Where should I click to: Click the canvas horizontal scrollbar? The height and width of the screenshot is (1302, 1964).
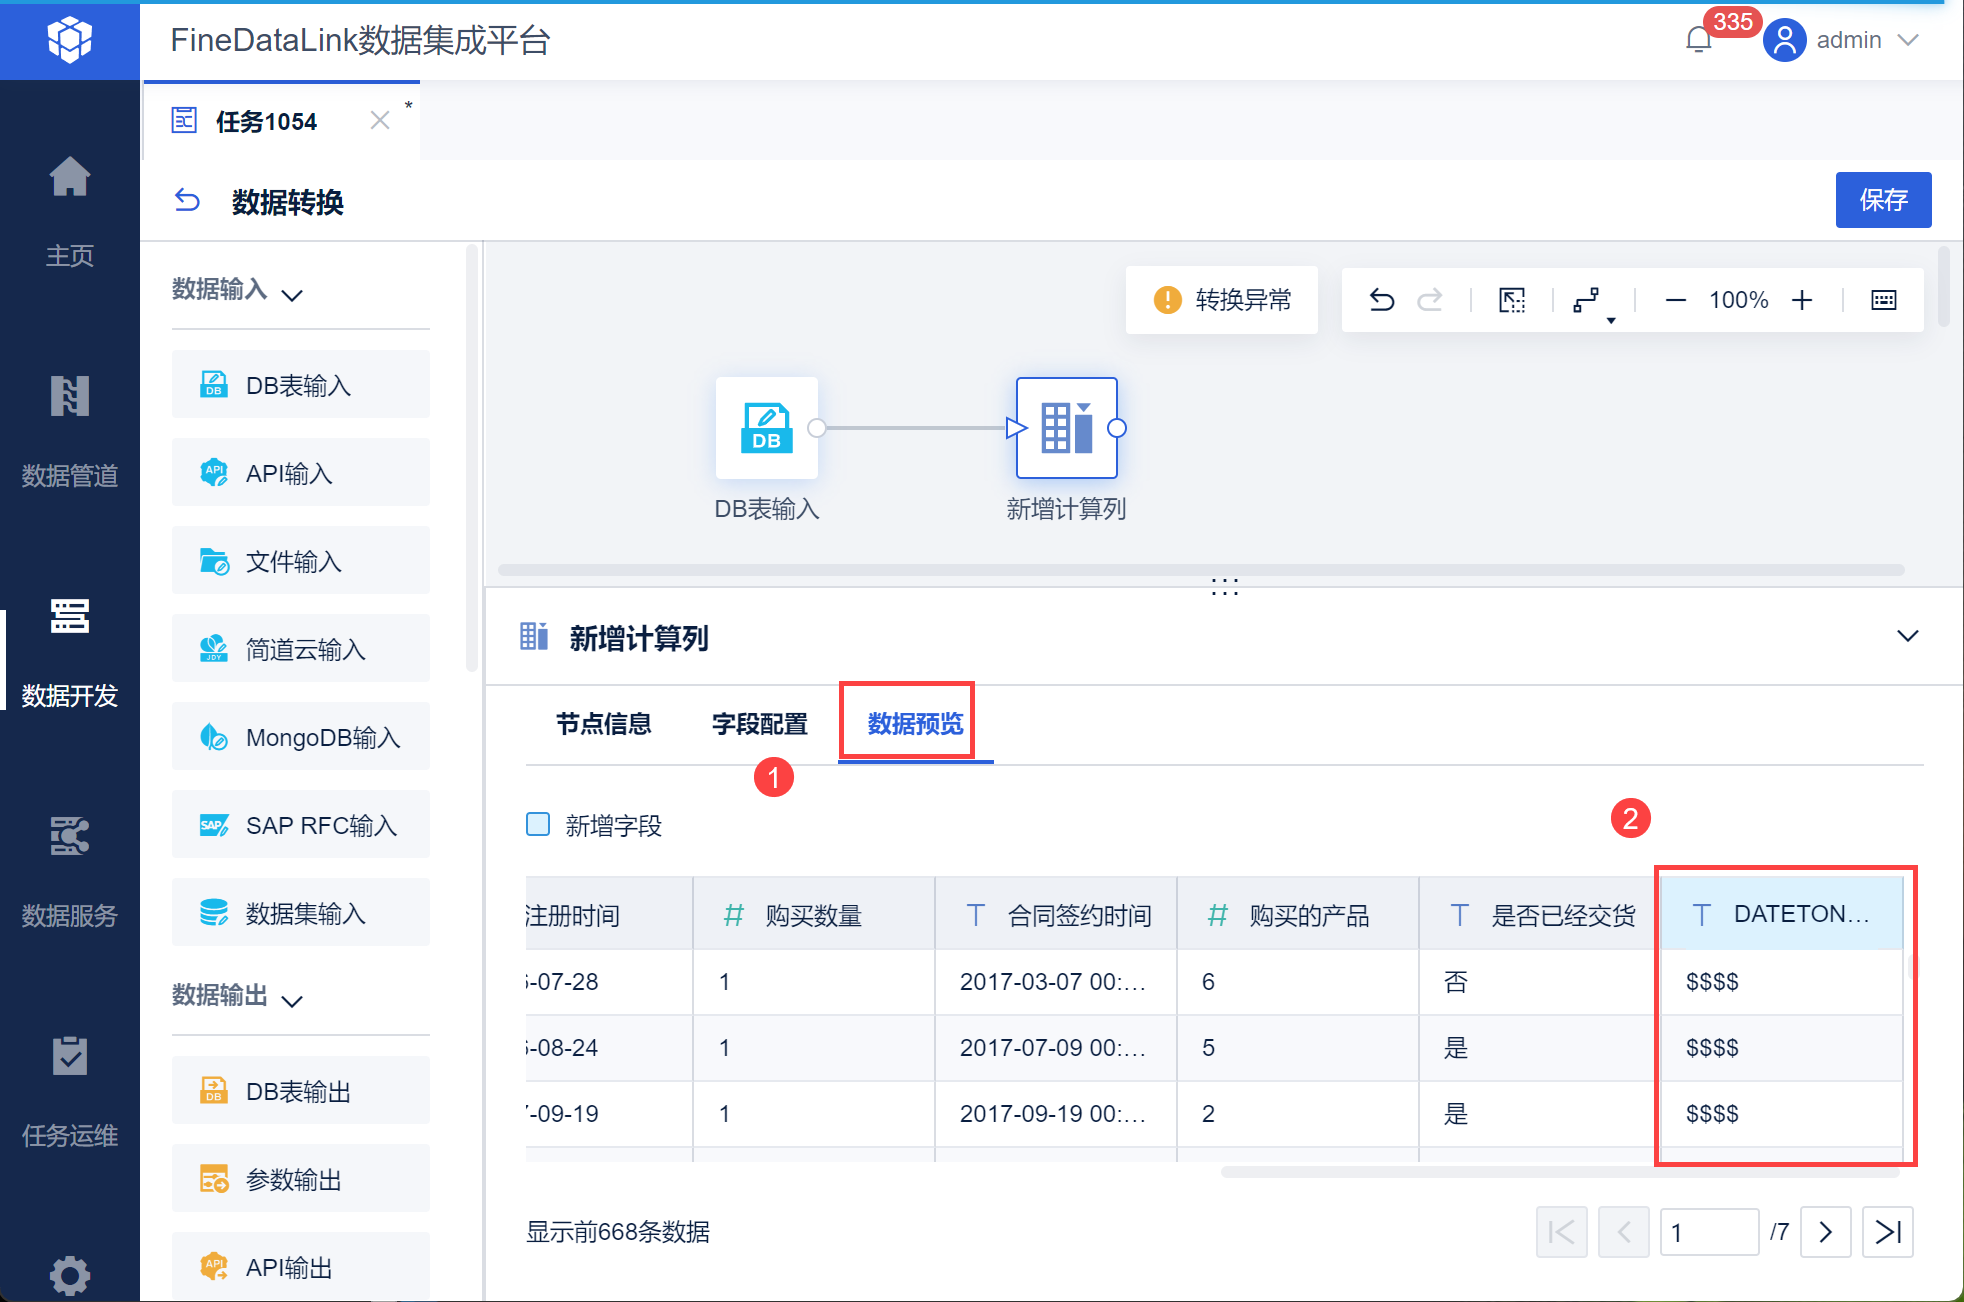1201,570
